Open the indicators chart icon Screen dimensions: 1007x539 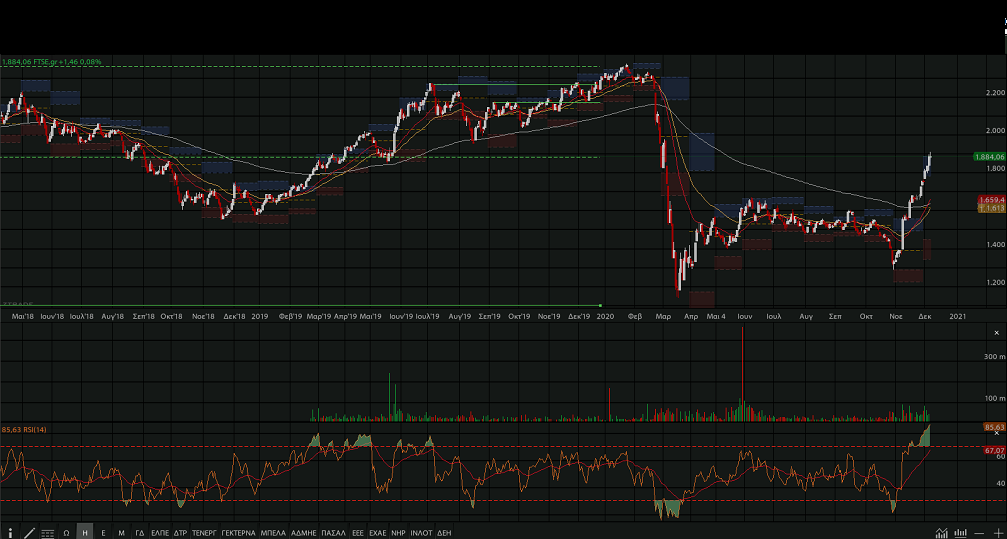pos(941,533)
